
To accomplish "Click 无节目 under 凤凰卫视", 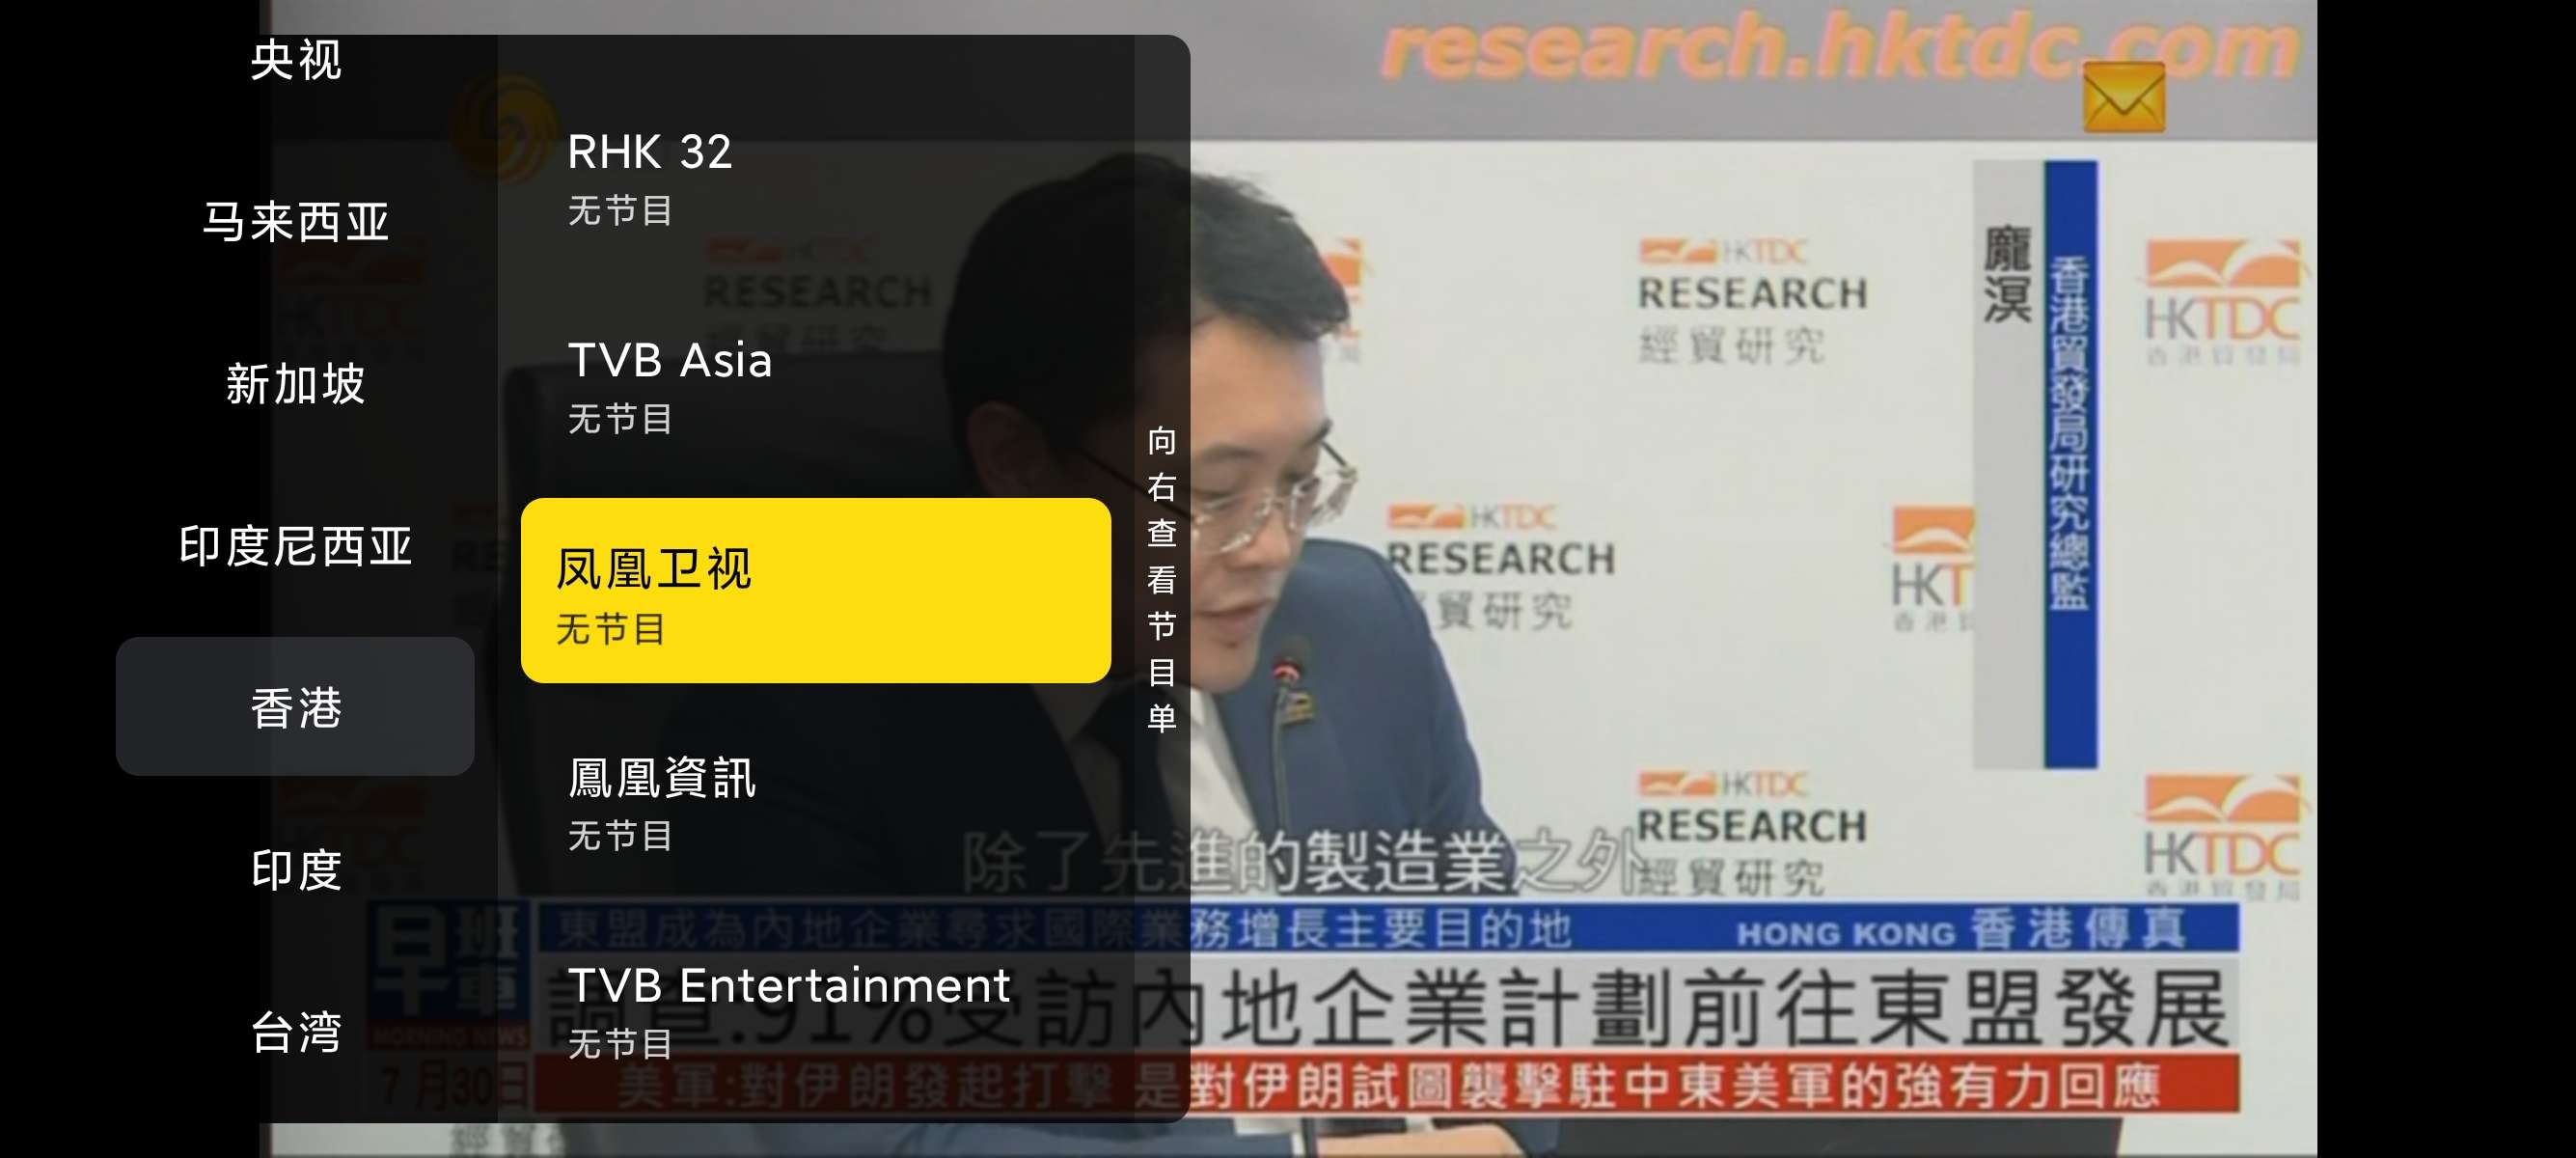I will [x=610, y=629].
